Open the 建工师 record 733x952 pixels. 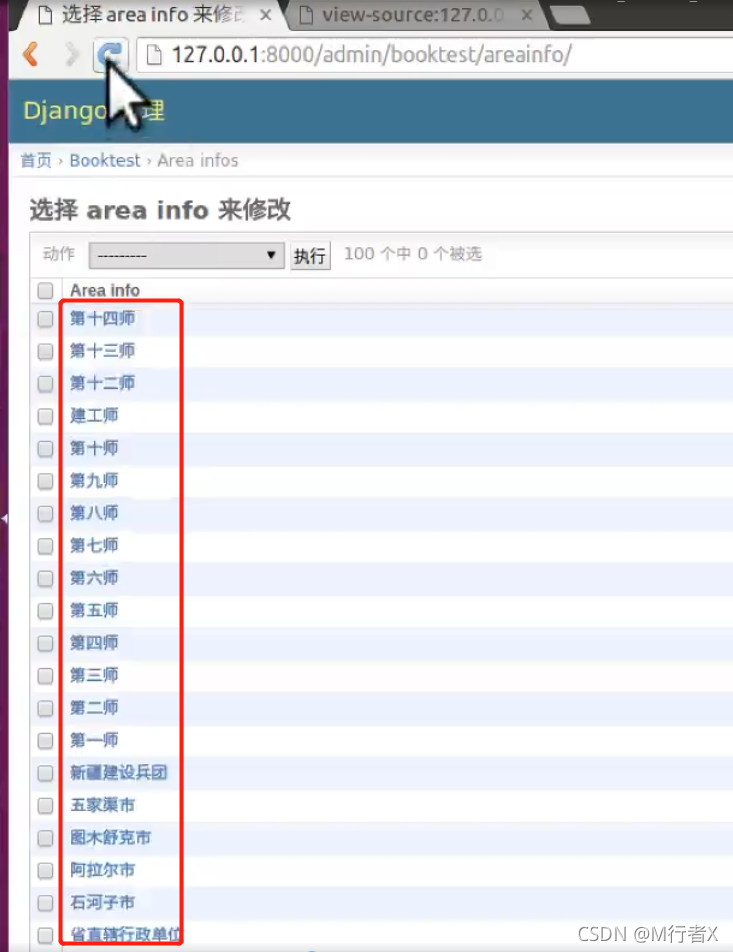click(x=94, y=415)
